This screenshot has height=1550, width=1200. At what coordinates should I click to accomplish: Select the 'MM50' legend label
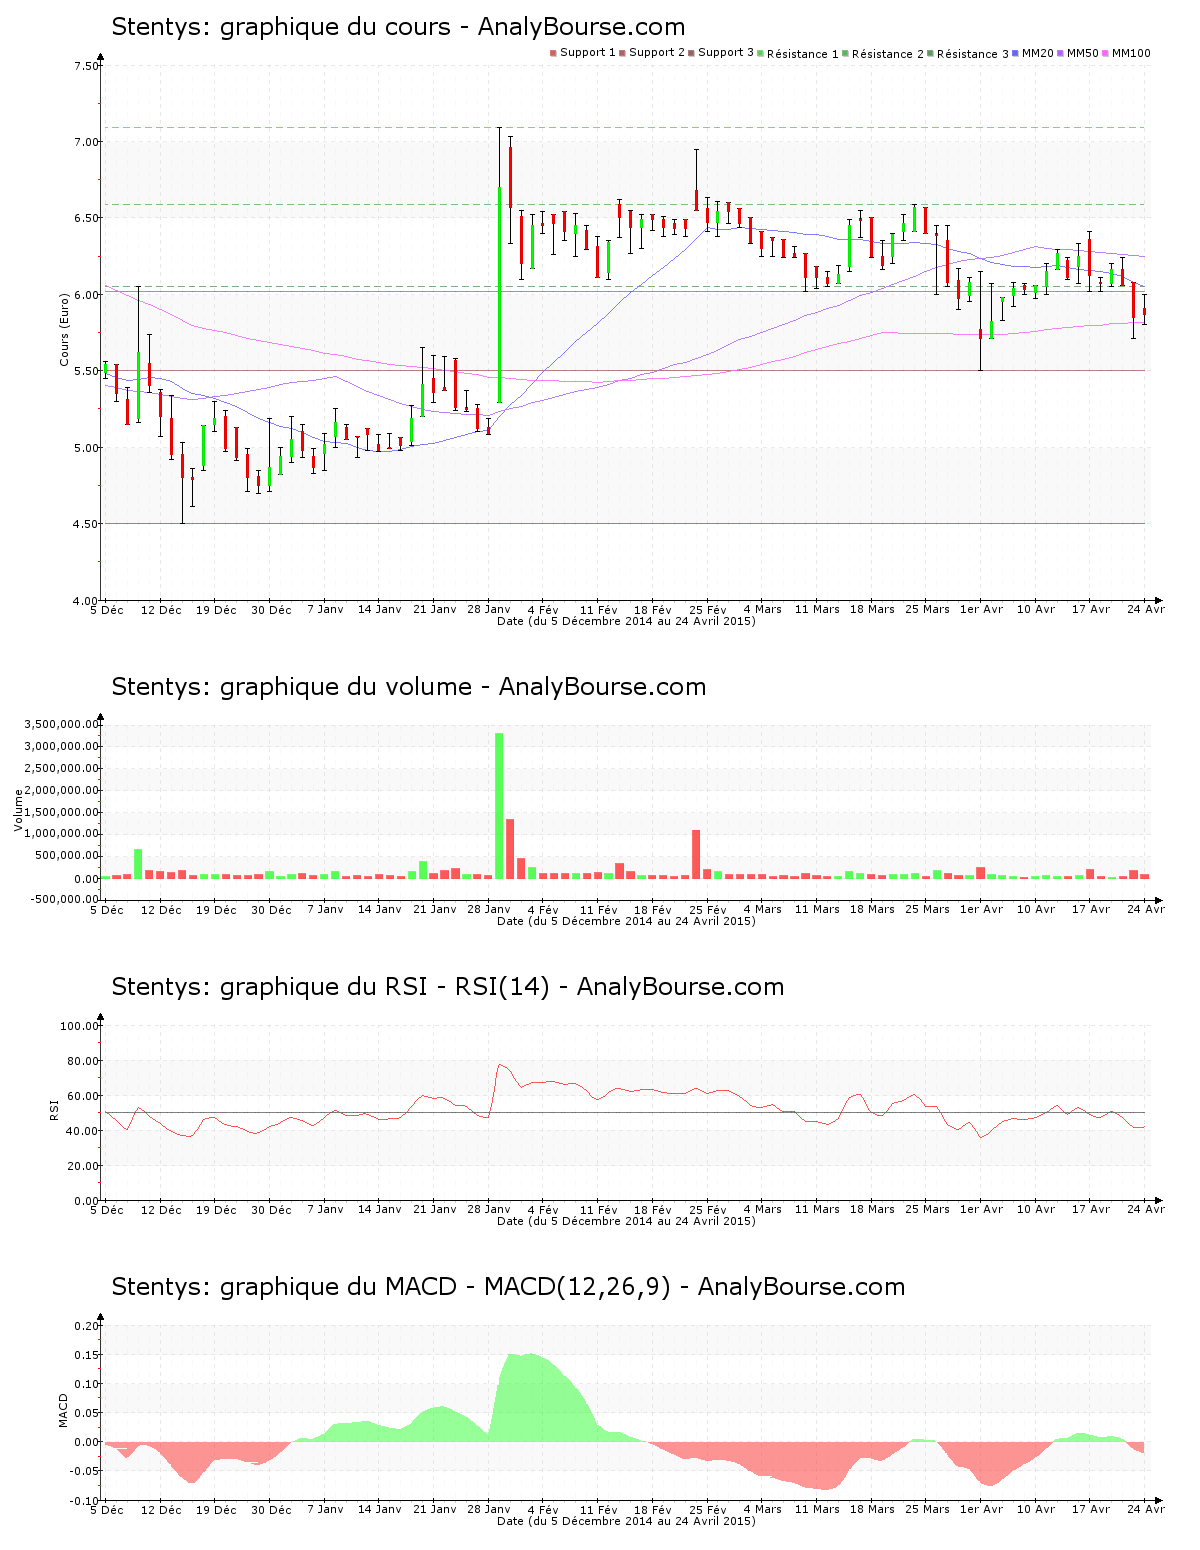(1083, 53)
